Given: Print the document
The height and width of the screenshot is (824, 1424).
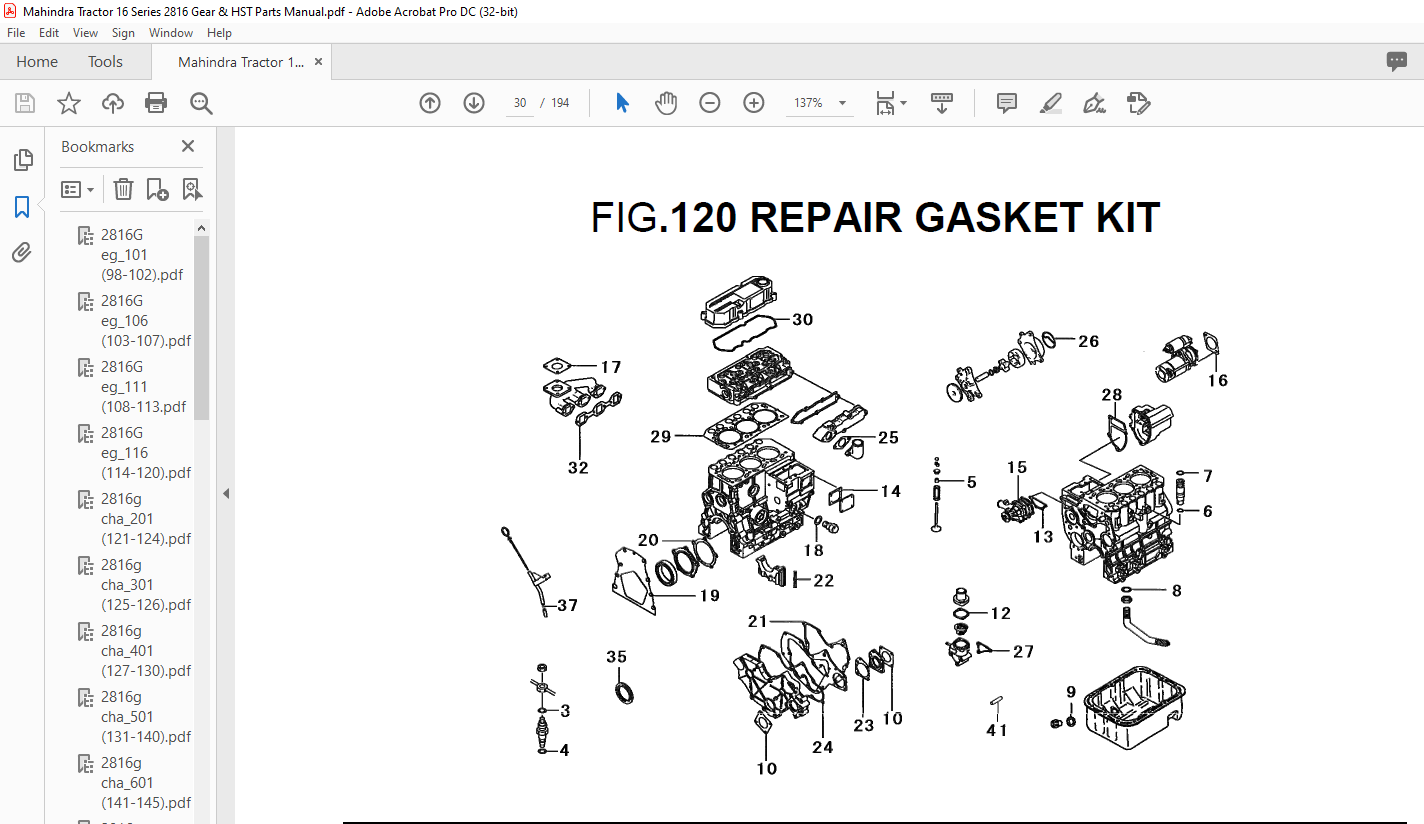Looking at the screenshot, I should click(156, 103).
